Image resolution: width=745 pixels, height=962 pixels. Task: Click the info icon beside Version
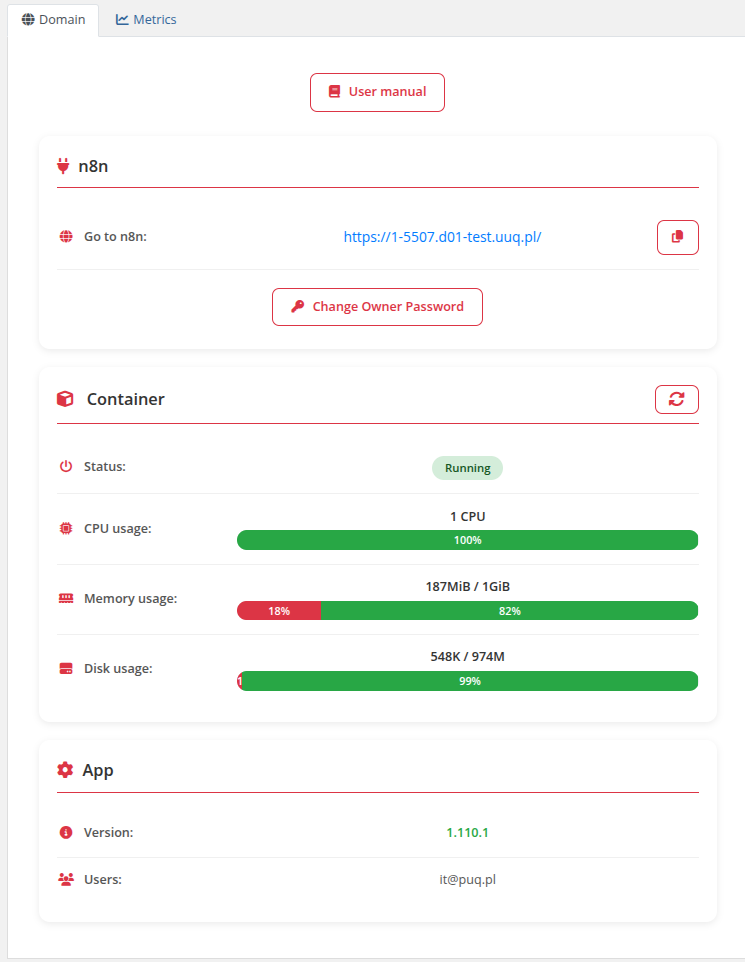pos(63,831)
